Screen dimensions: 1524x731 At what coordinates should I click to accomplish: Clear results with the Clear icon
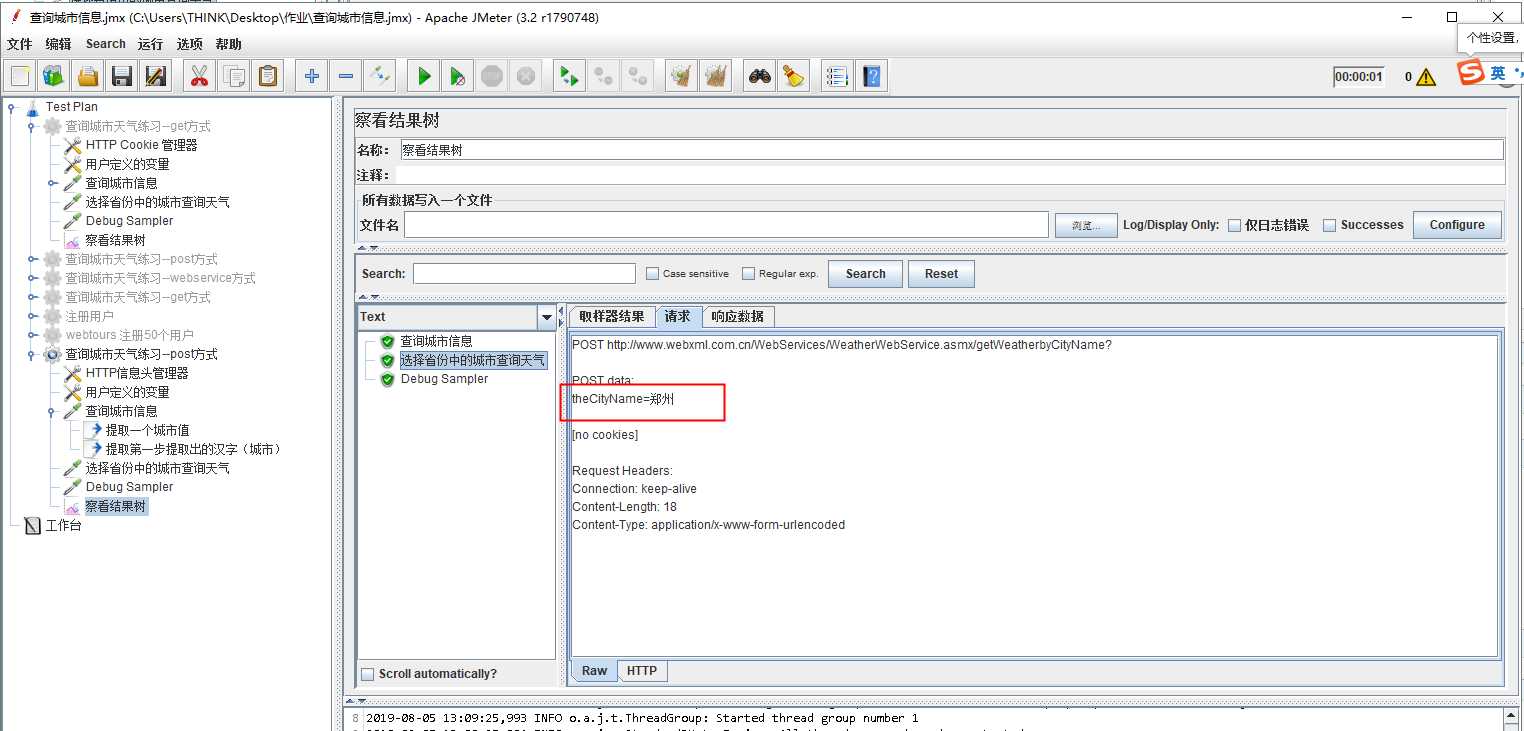tap(681, 76)
